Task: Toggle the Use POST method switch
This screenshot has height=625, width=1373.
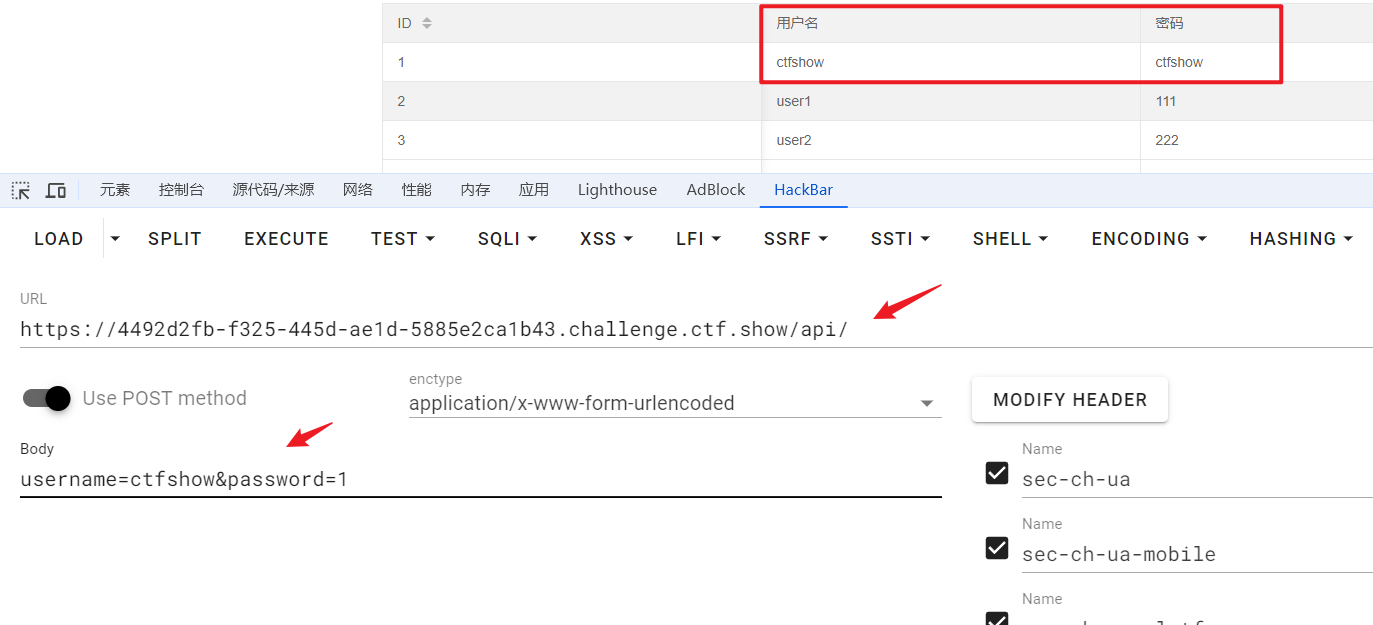Action: click(47, 398)
